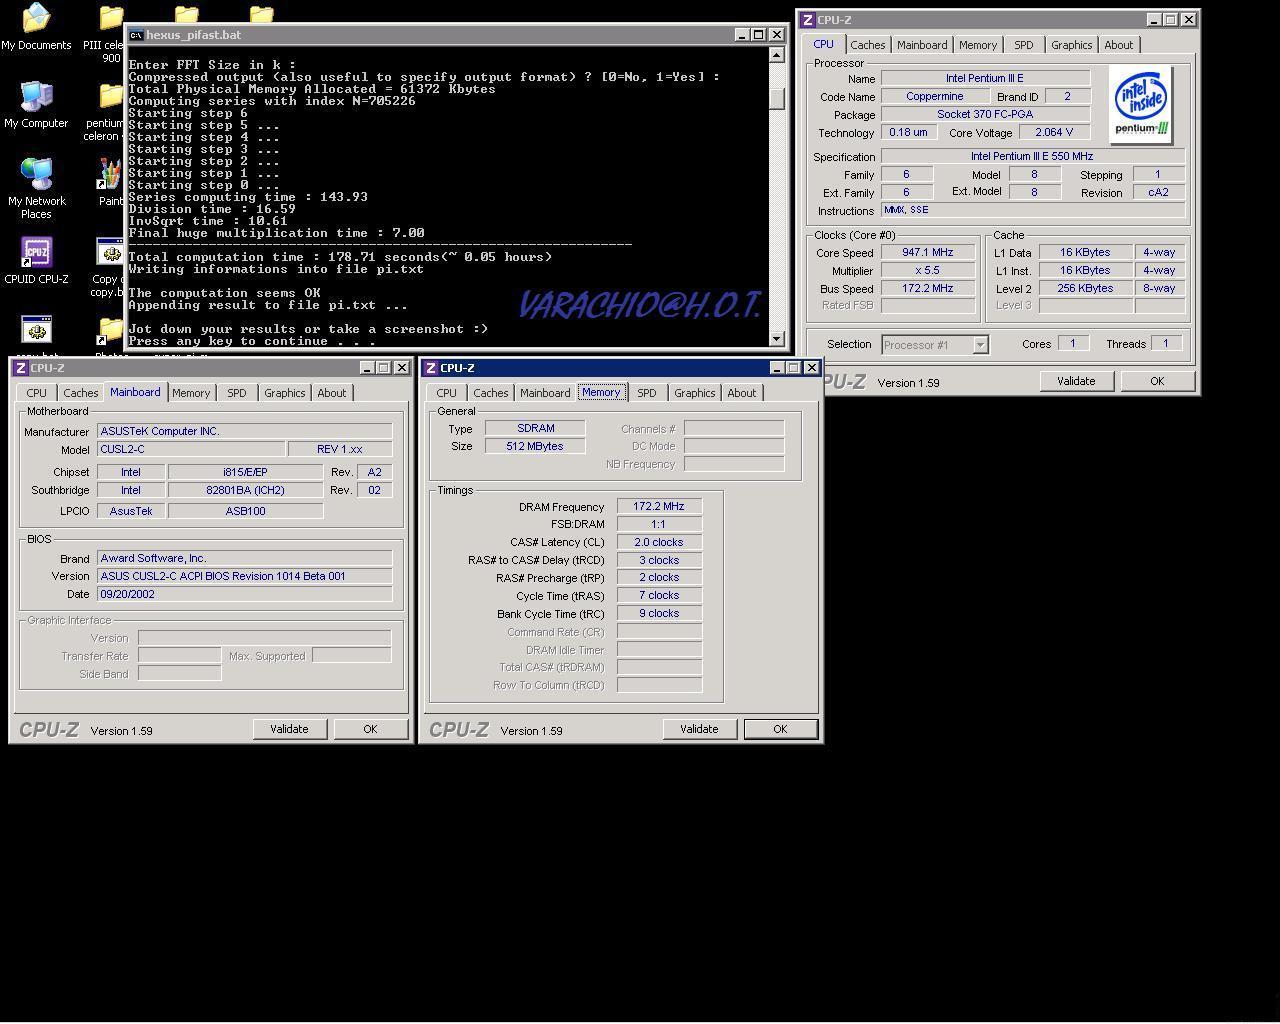Click the manufacturer field 'ASUSTeK Computer INC.'

[x=244, y=432]
